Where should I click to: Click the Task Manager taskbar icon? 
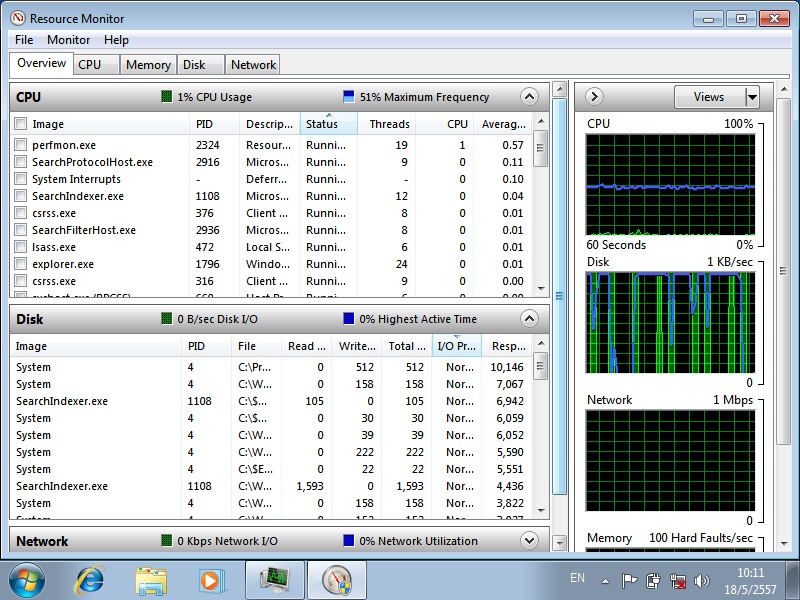coord(274,579)
